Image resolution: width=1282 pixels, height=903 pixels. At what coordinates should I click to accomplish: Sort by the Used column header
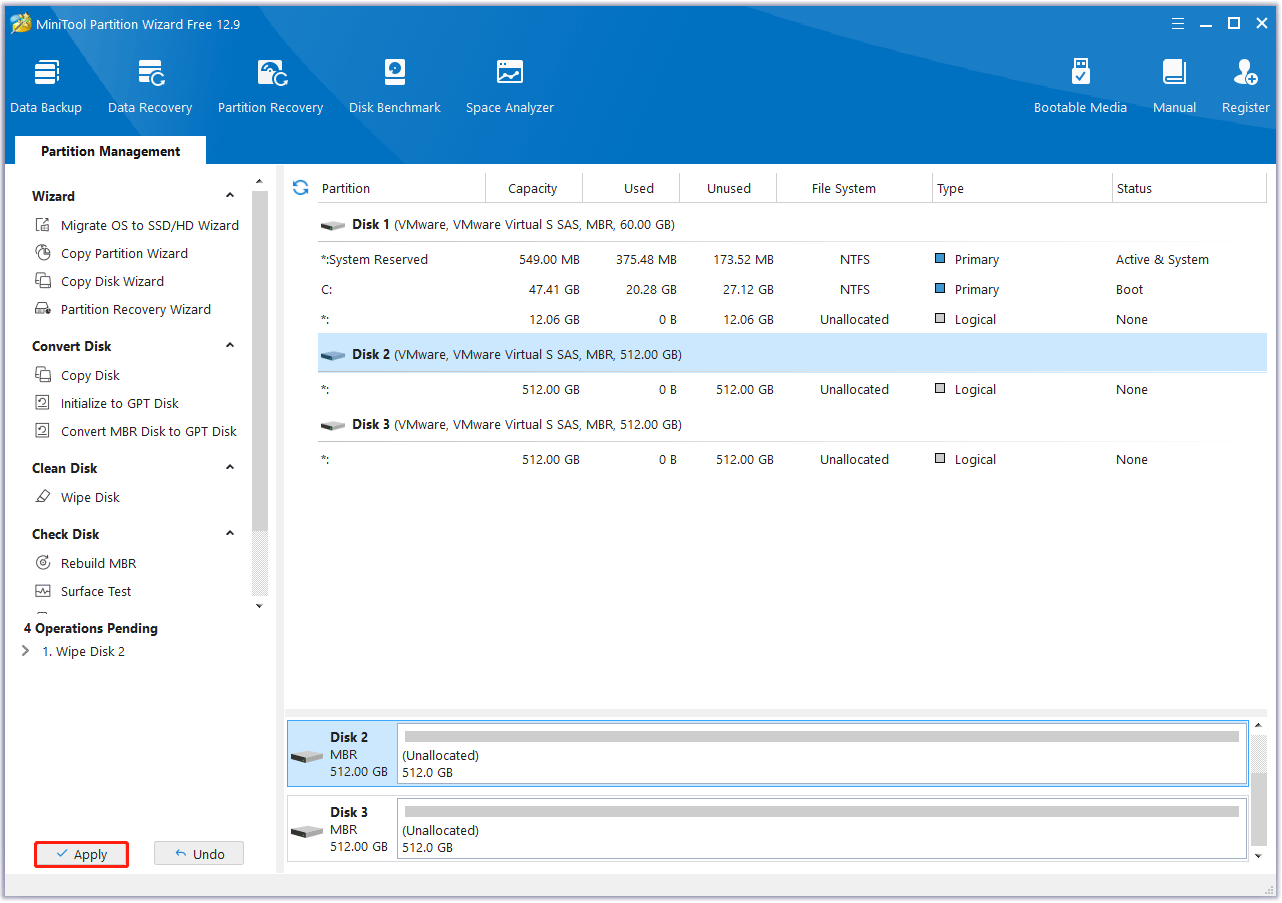point(631,188)
